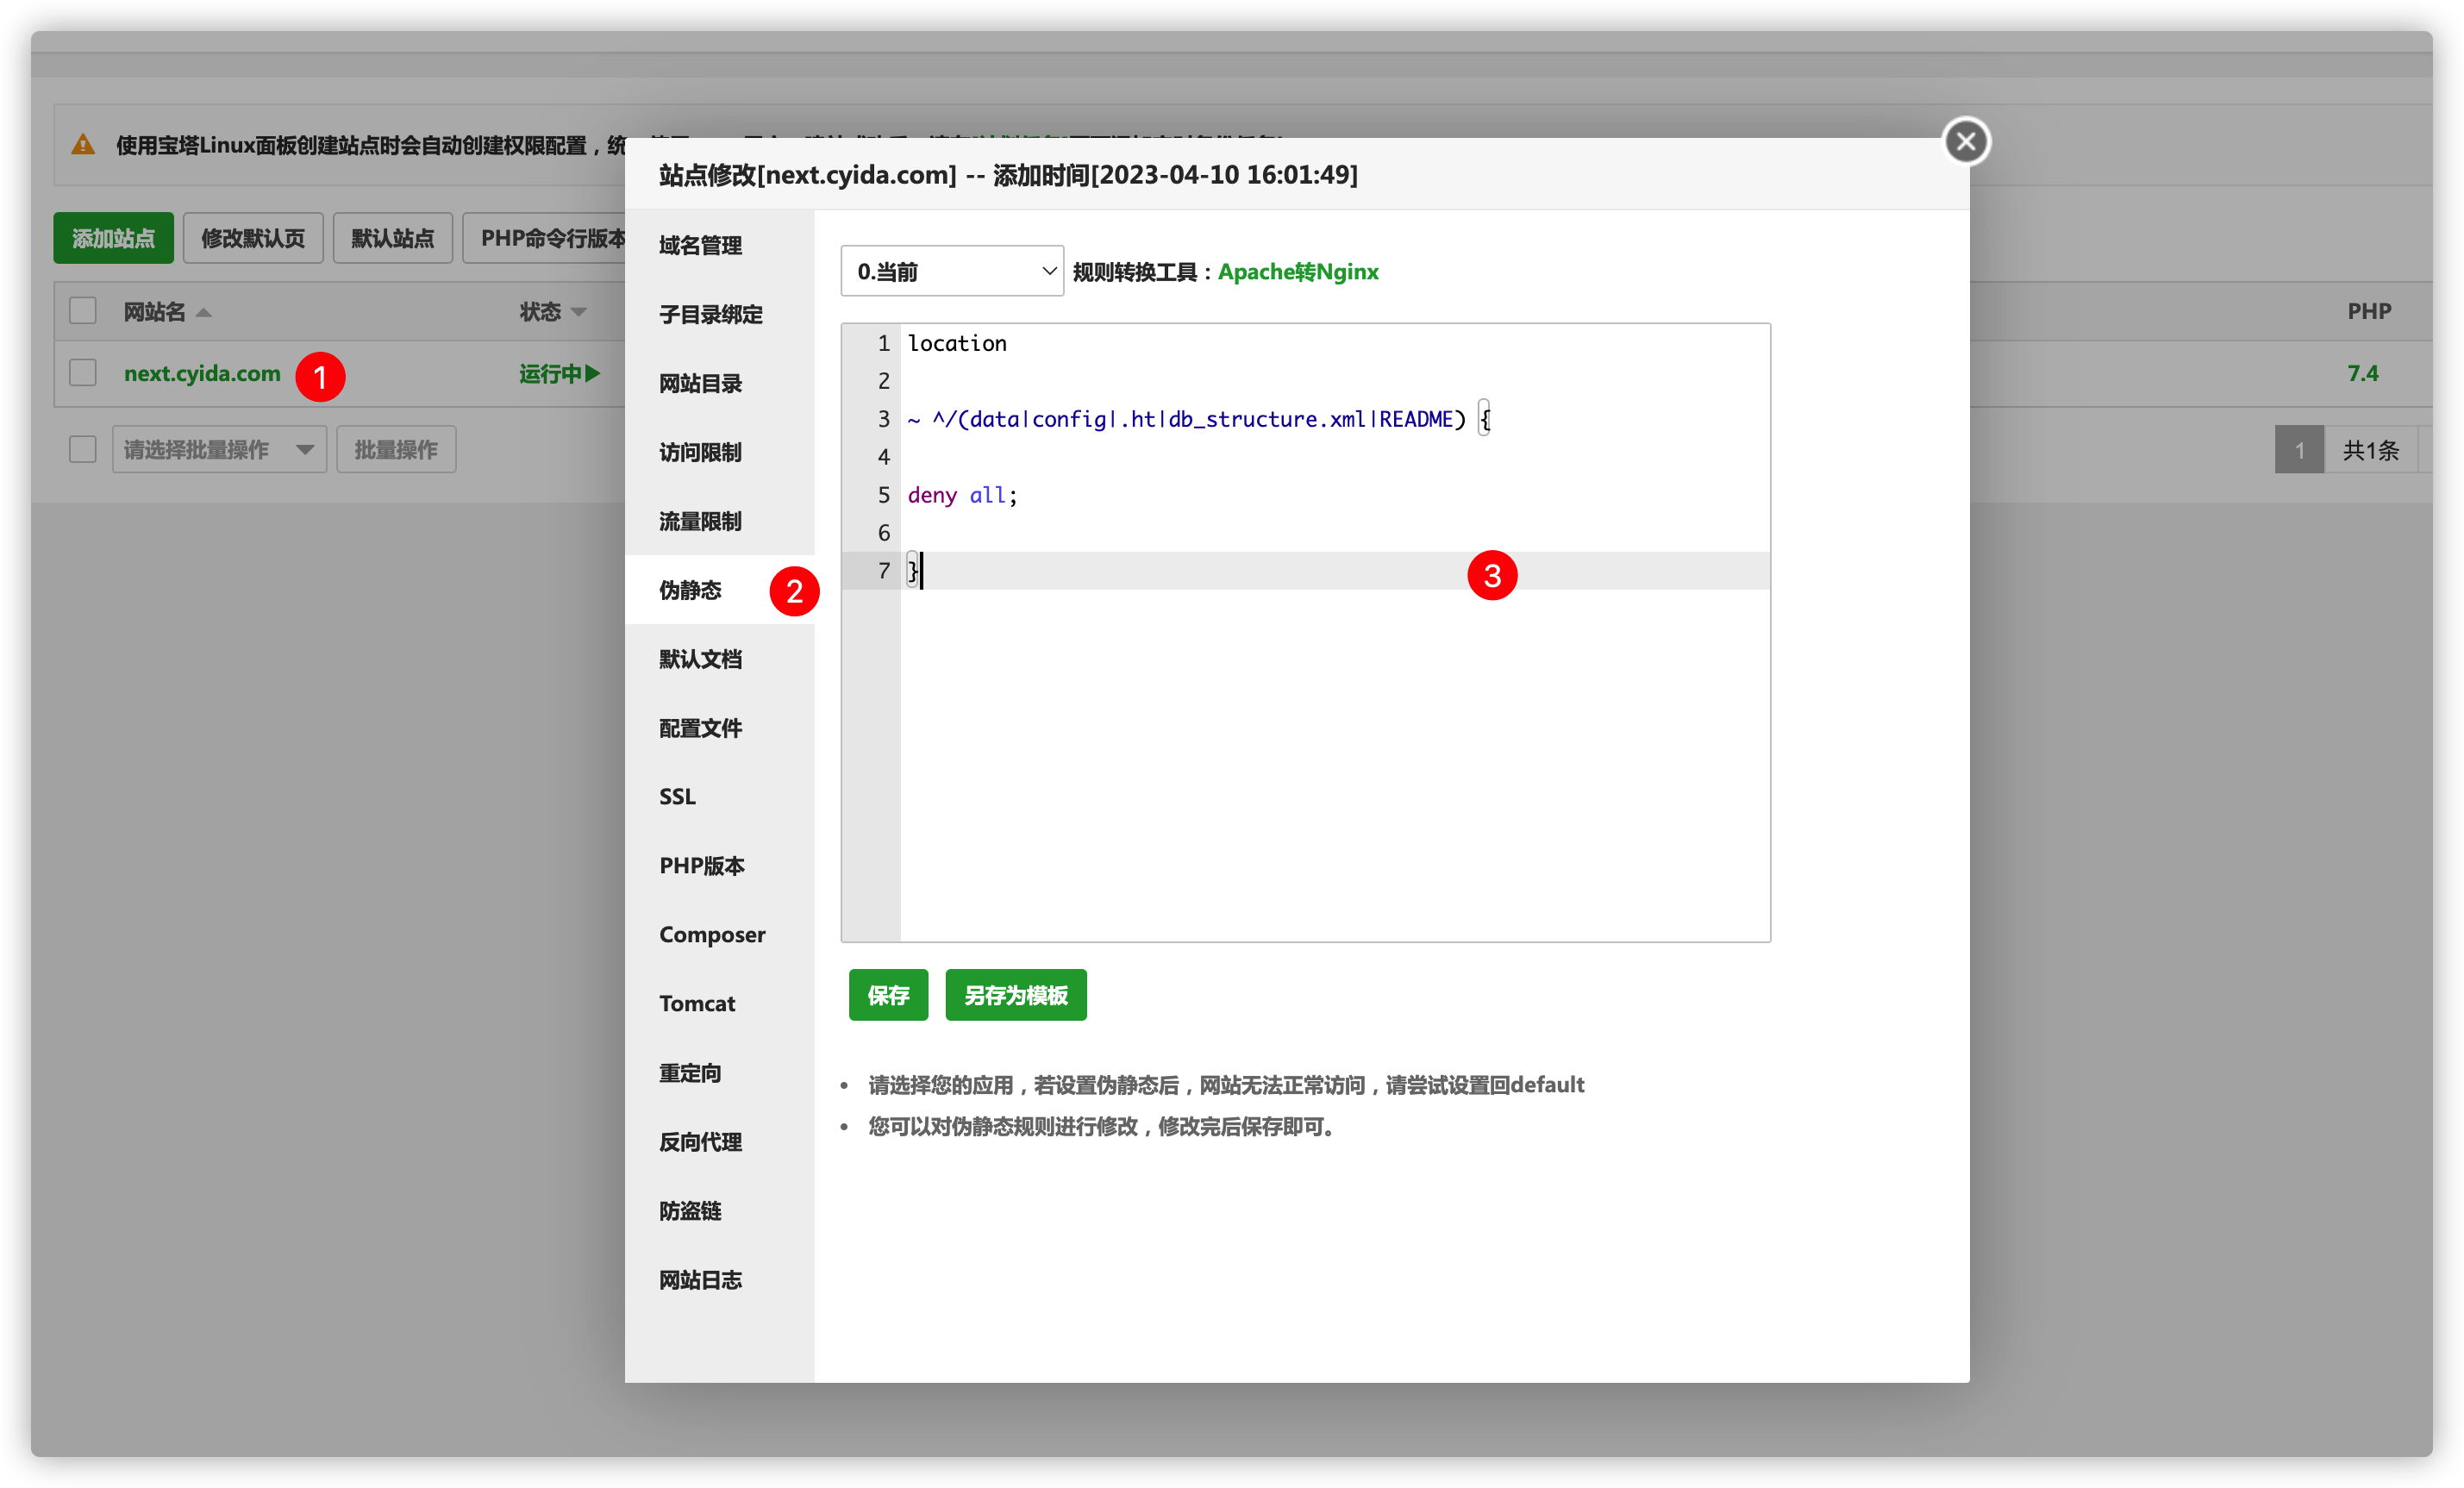Click the next.cyida.com site link

tap(202, 373)
